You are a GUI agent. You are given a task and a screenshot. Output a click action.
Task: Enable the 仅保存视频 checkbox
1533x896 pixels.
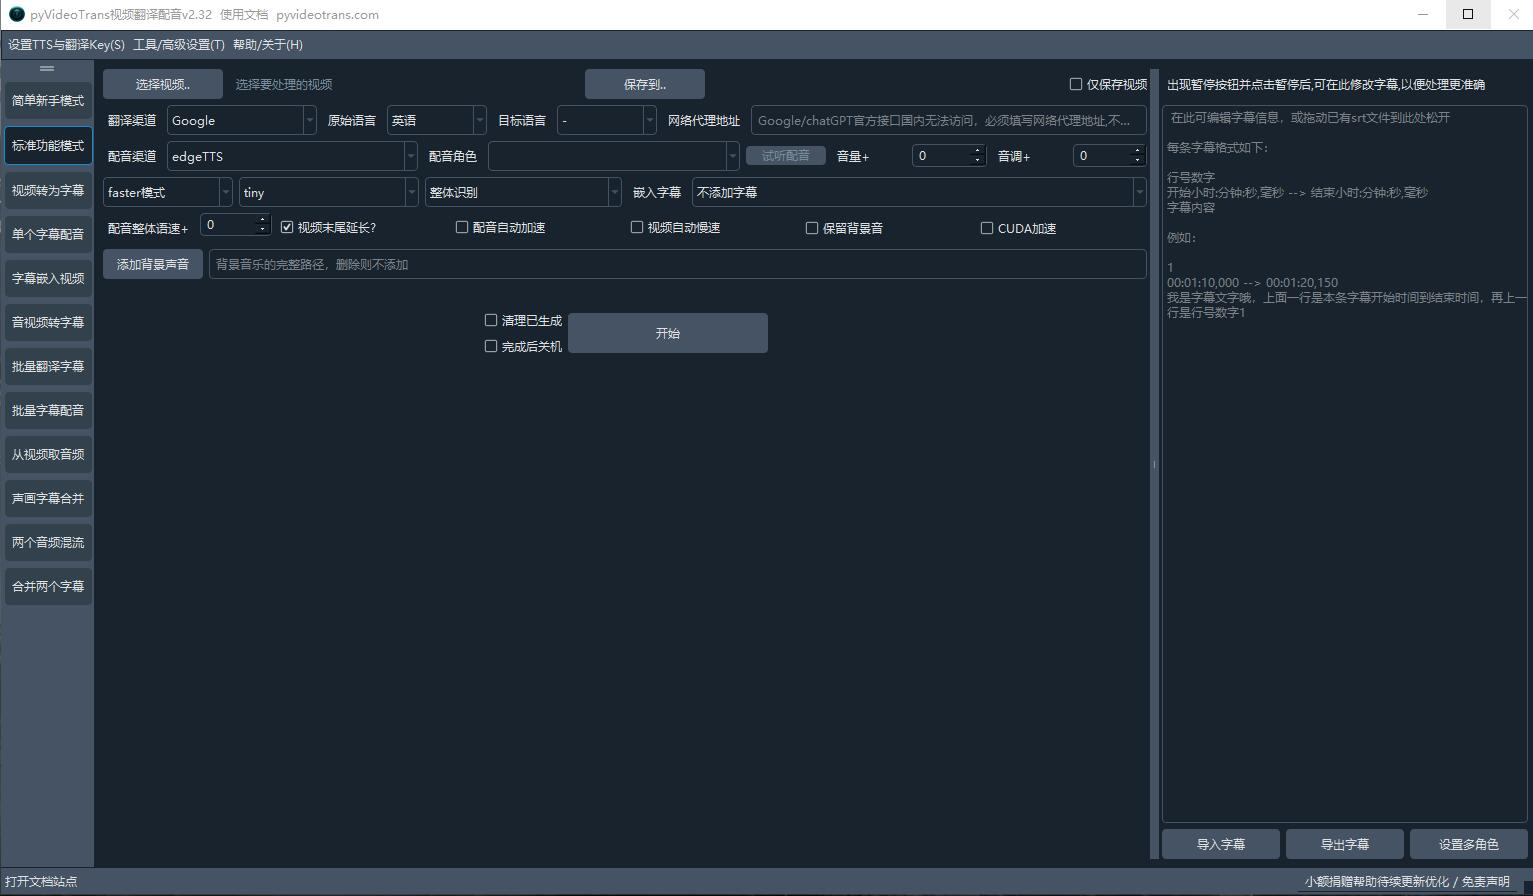click(1076, 84)
